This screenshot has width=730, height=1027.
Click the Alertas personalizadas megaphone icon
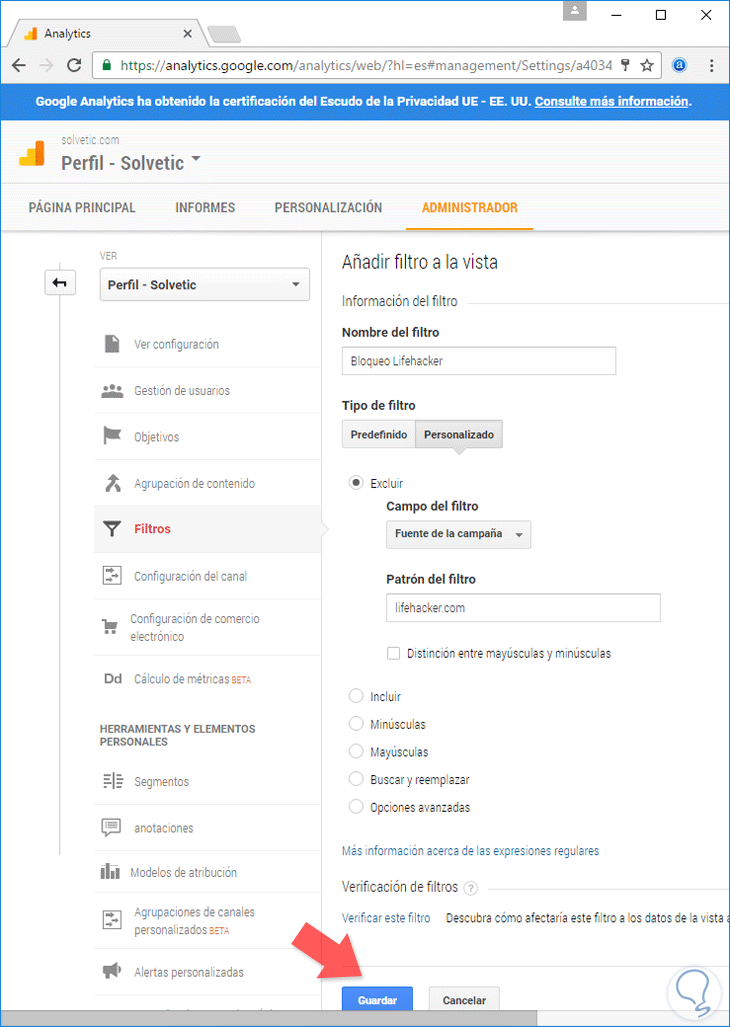tap(112, 972)
